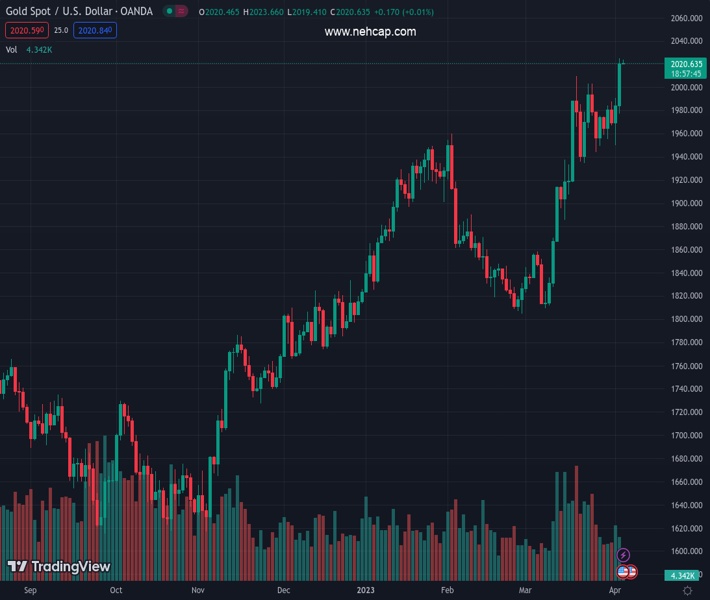
Task: Click the www.nehcap.com watermark text
Action: click(x=370, y=32)
